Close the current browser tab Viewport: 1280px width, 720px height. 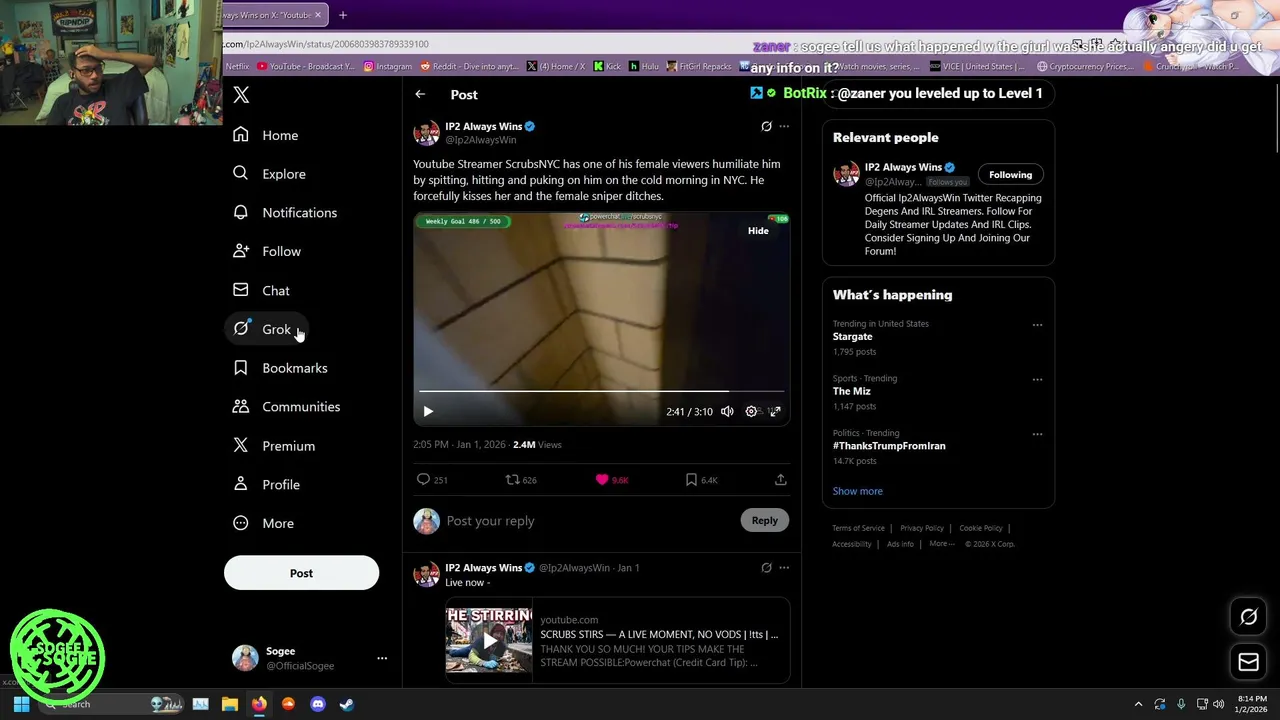[x=318, y=15]
